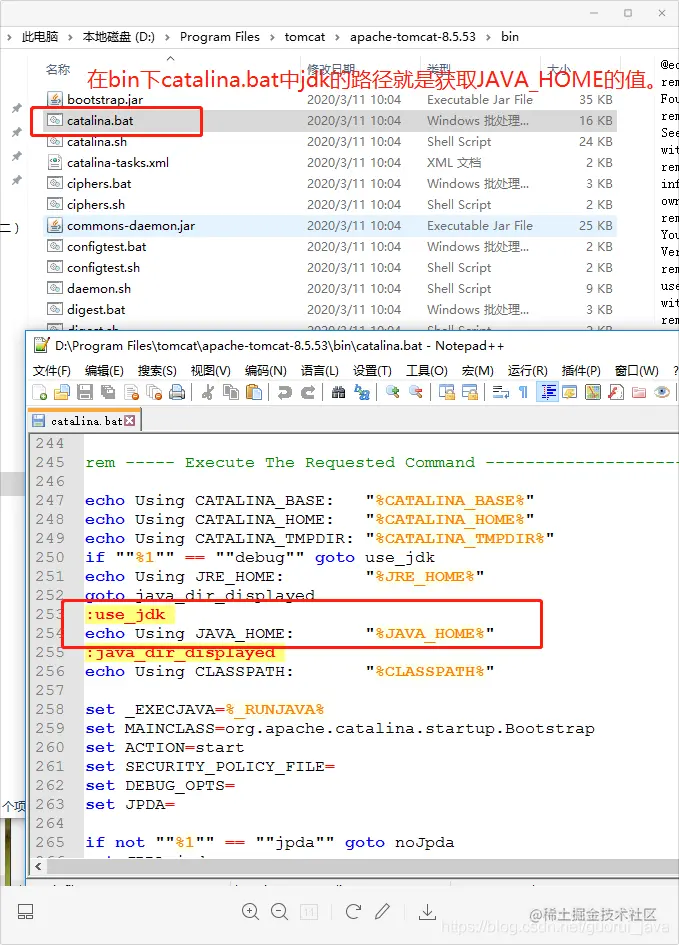
Task: Toggle Word Wrap icon in toolbar
Action: click(x=501, y=392)
